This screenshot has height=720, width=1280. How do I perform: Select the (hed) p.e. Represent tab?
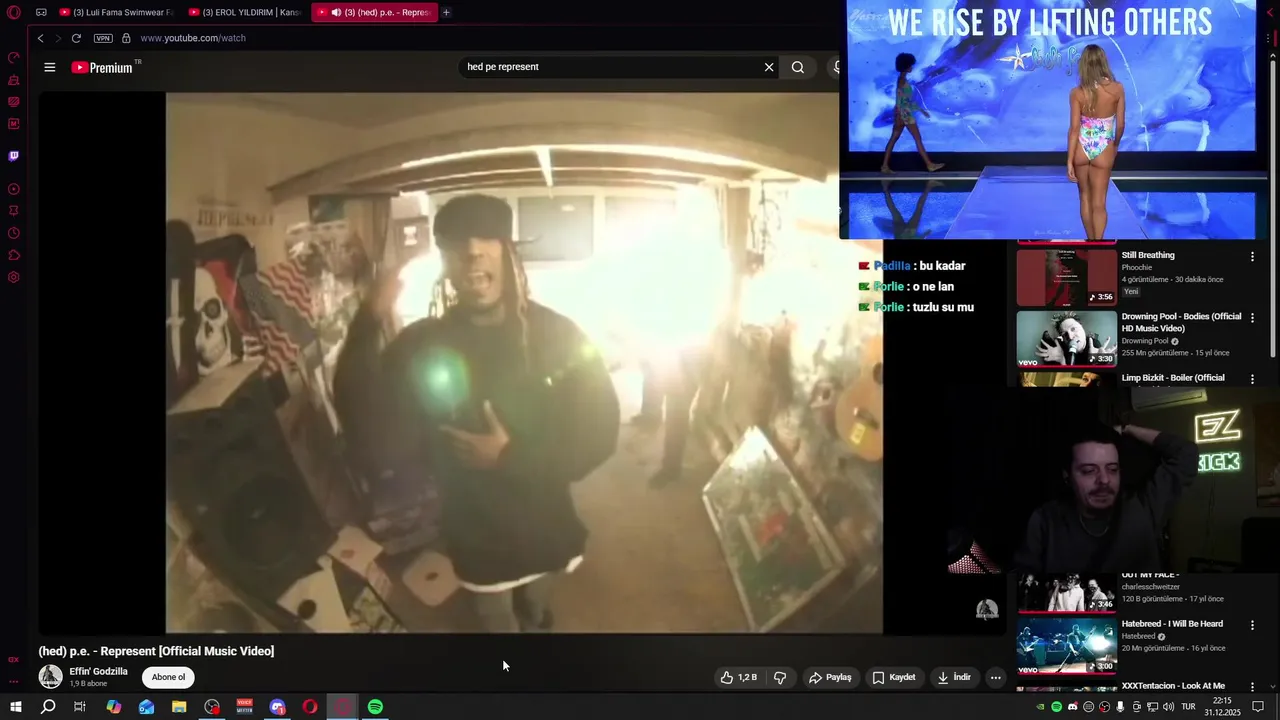(x=374, y=12)
